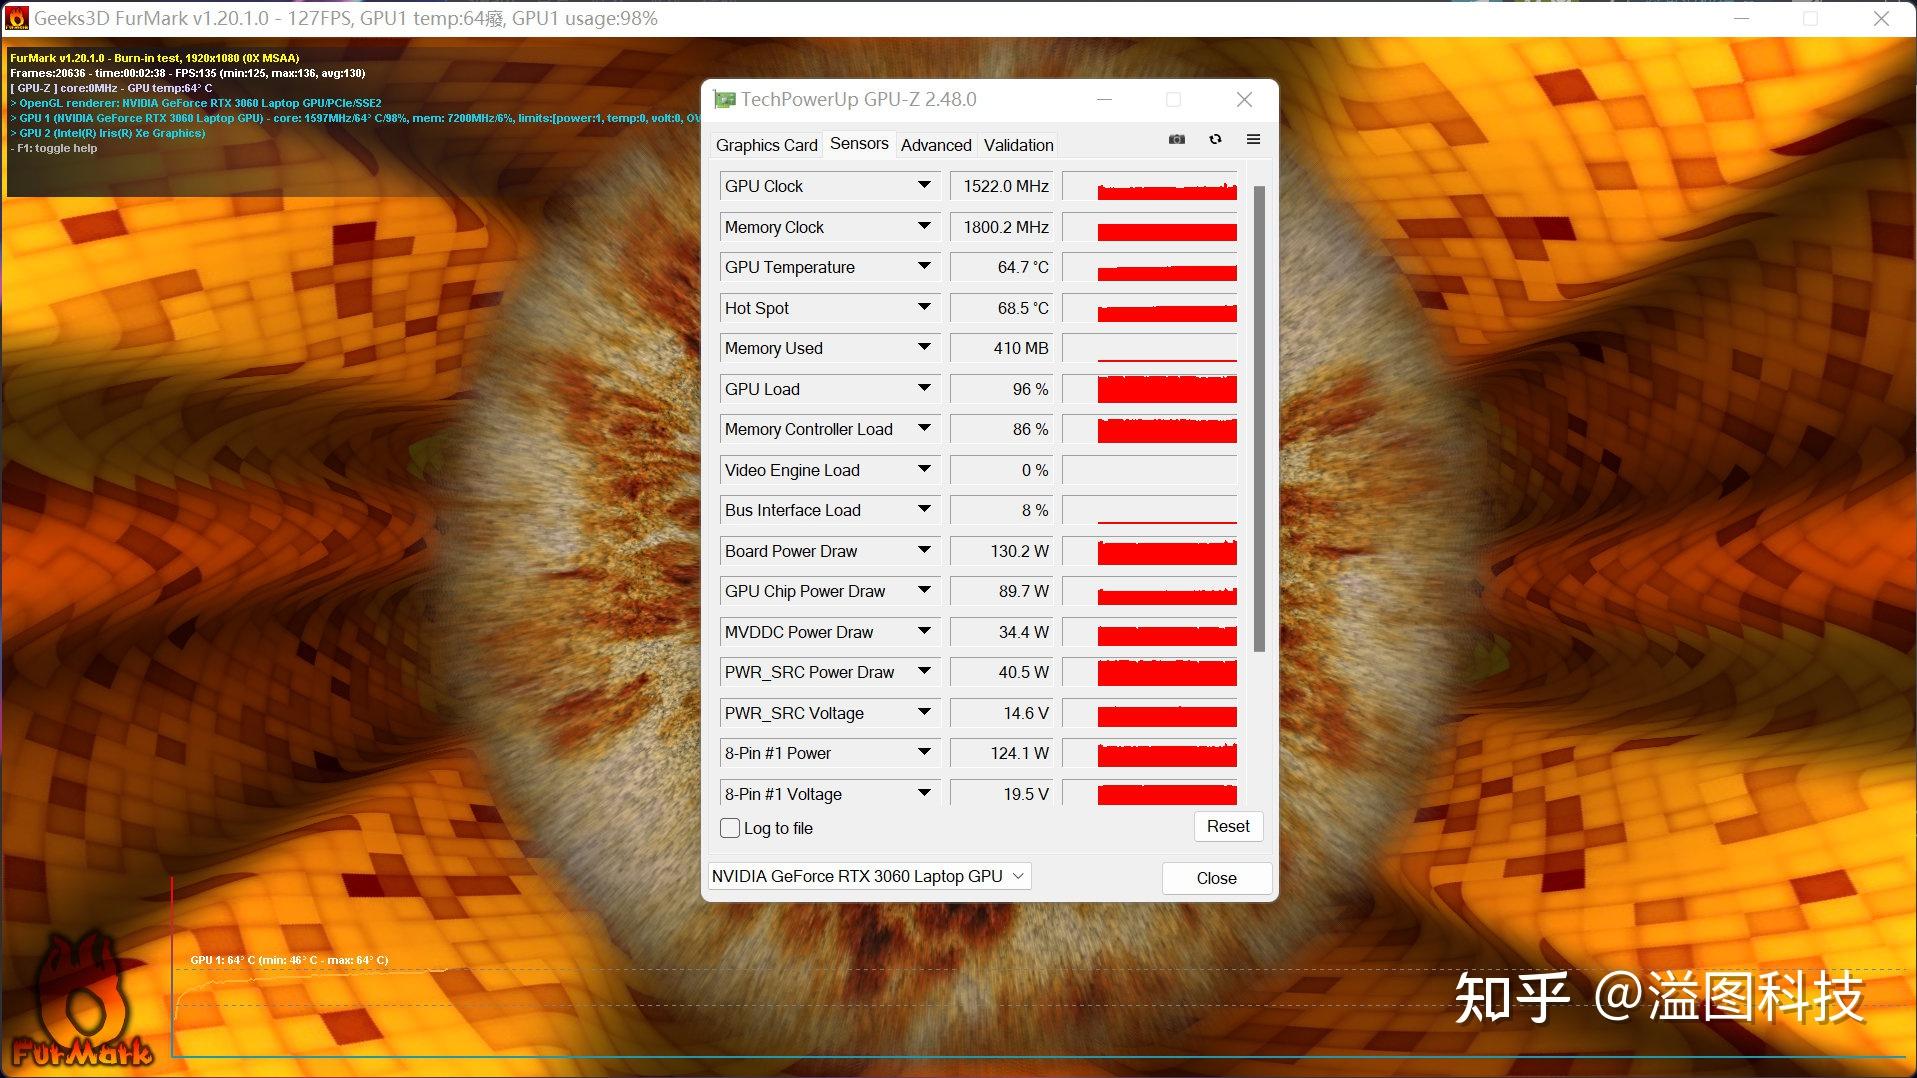Open the MVDDC Power Draw dropdown
This screenshot has width=1917, height=1078.
924,631
